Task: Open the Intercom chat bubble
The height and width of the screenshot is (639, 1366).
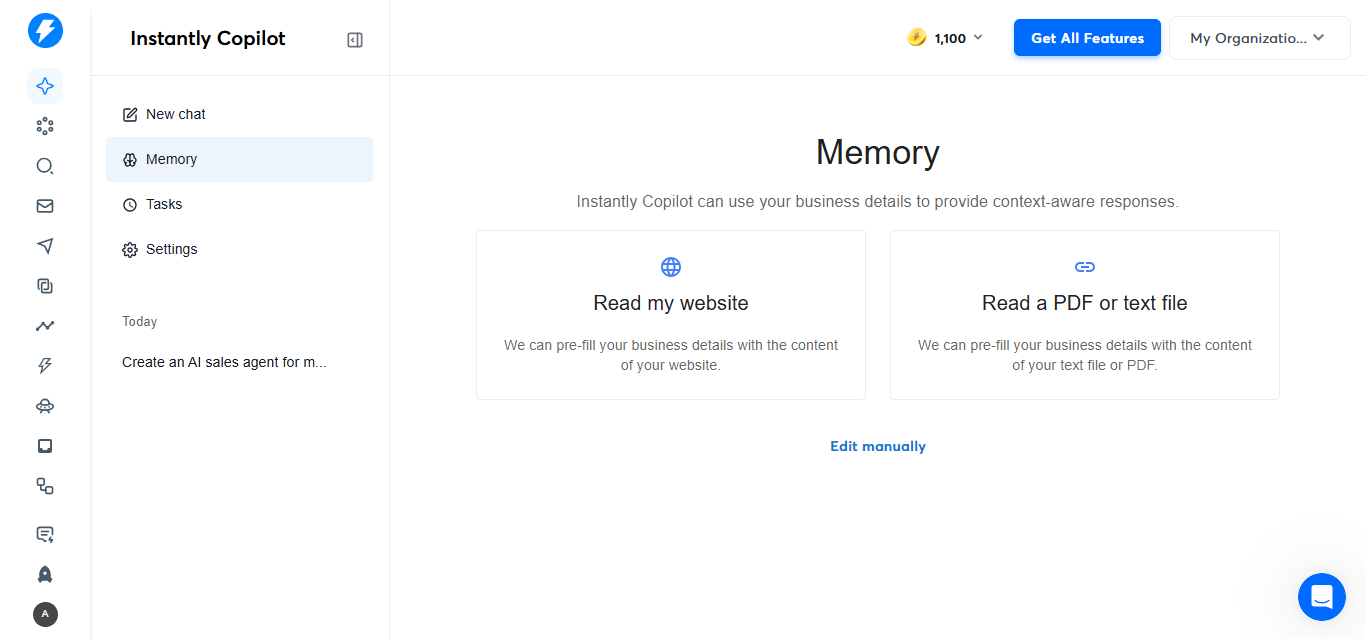Action: (1322, 597)
